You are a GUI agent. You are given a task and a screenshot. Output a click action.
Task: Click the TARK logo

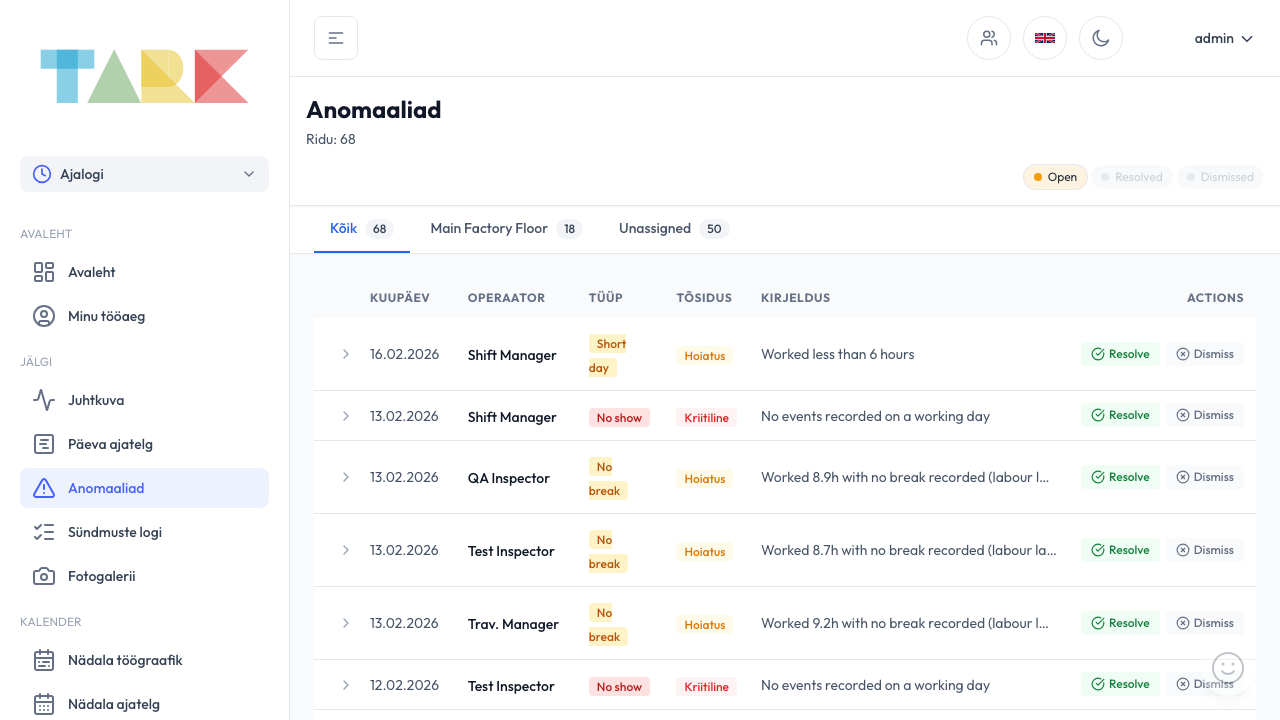(x=144, y=76)
